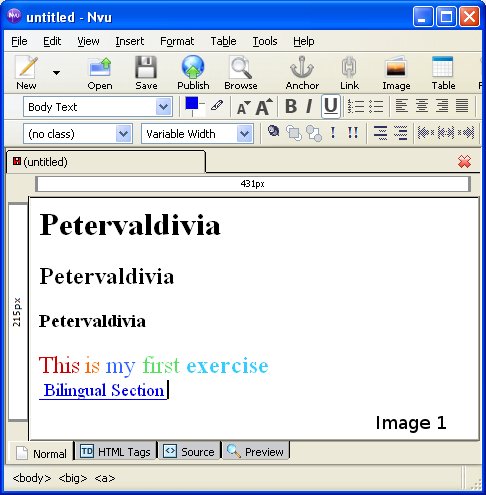Switch to the Source view tab

(189, 452)
